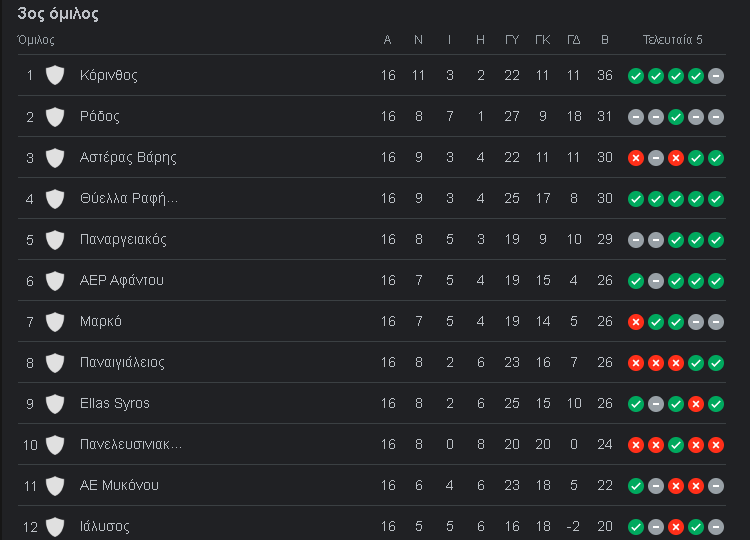Click the 3ος όμιλος group heading
Screen dimensions: 750x540
[58, 14]
